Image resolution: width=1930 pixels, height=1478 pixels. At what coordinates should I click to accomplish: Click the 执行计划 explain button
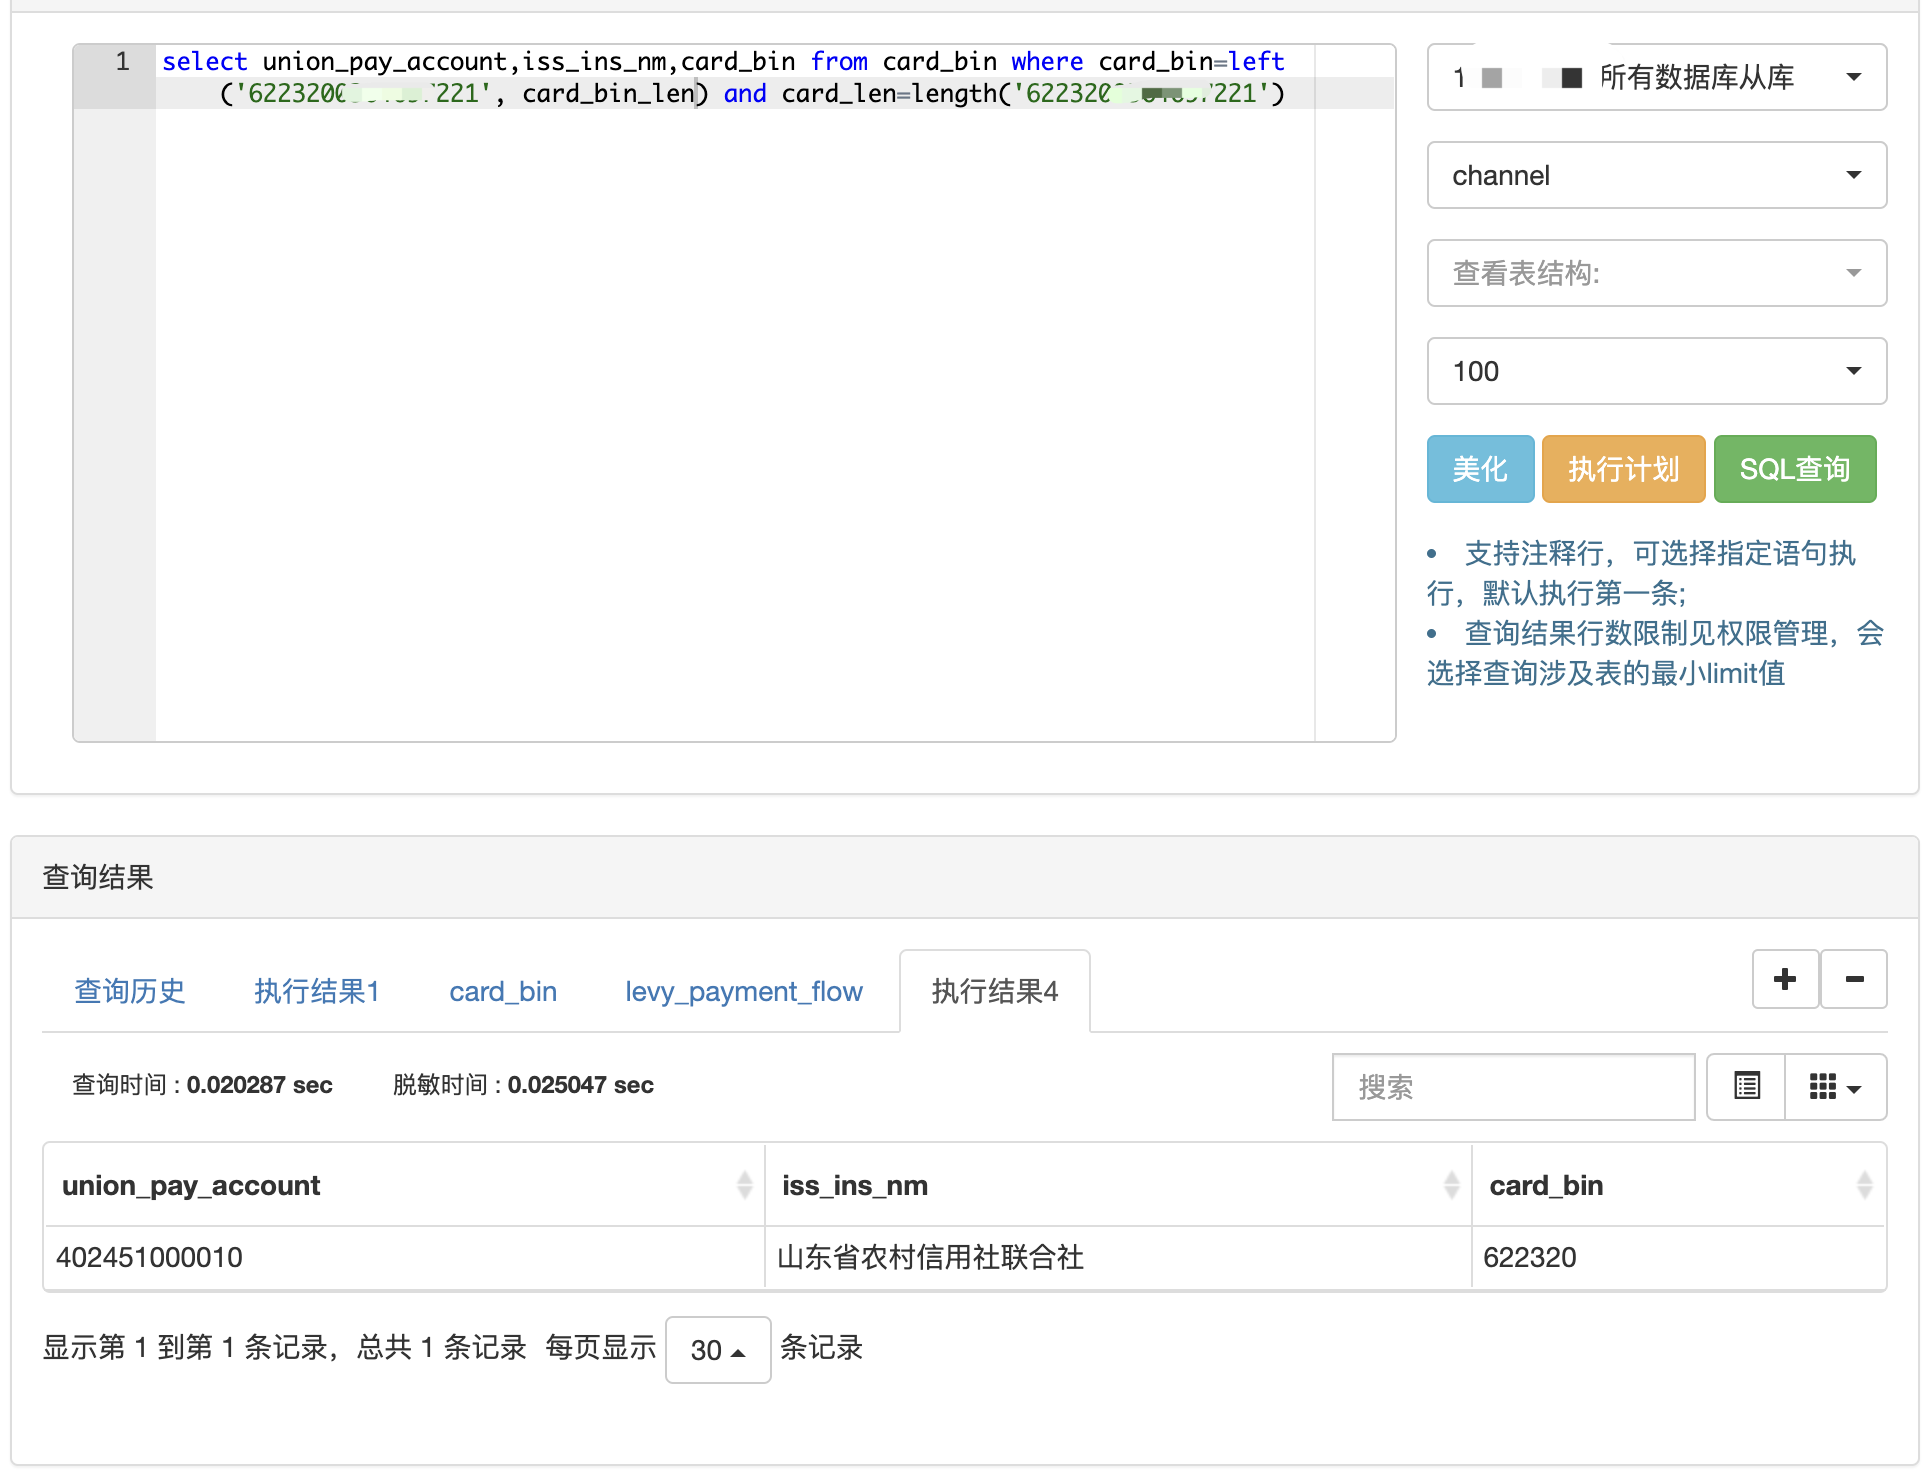[1623, 469]
